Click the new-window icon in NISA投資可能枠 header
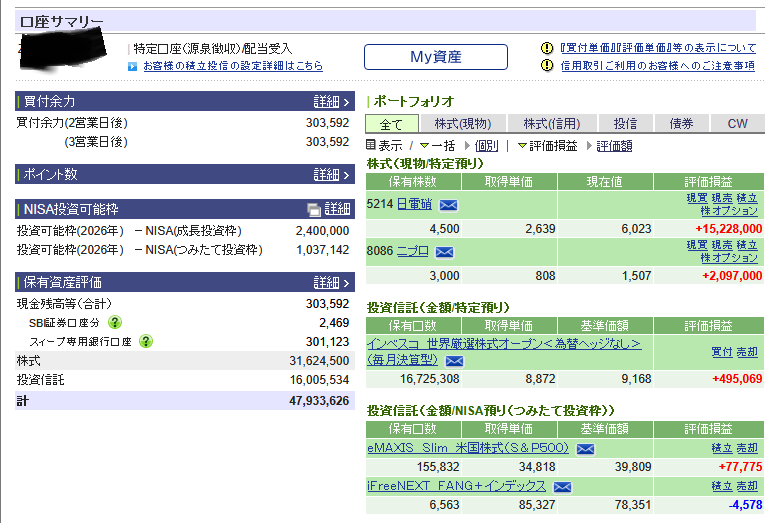 tap(314, 209)
